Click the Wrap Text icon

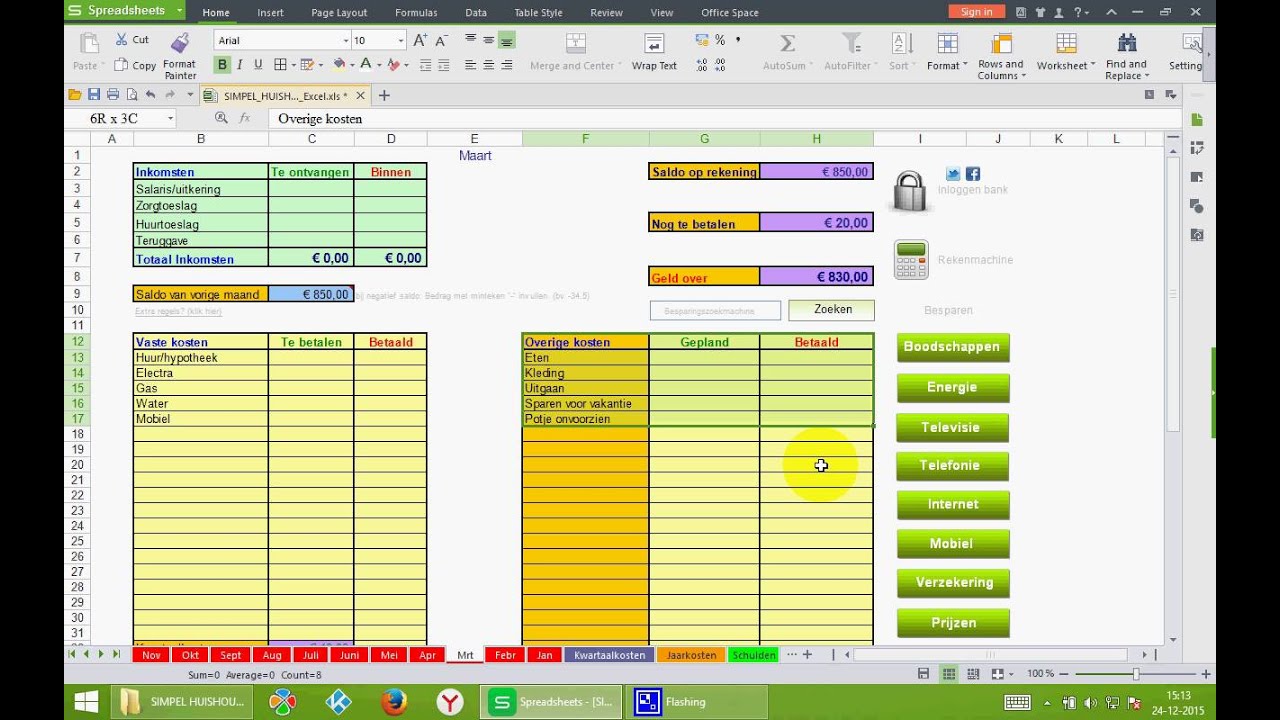coord(654,43)
